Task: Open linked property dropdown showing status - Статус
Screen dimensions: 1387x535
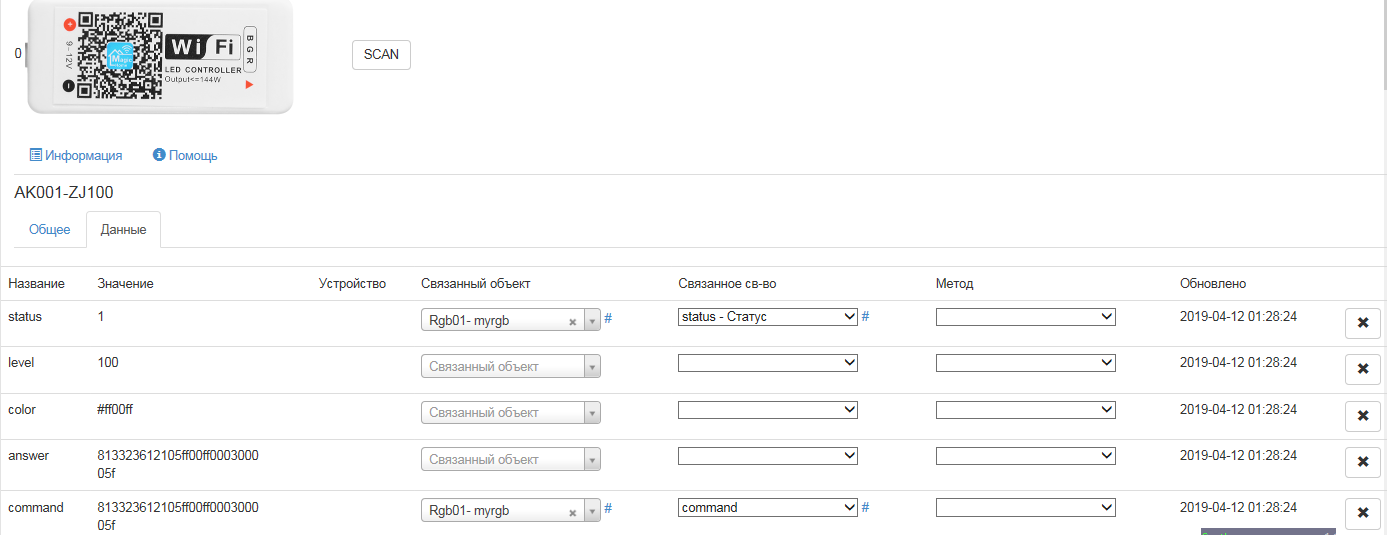Action: coord(767,317)
